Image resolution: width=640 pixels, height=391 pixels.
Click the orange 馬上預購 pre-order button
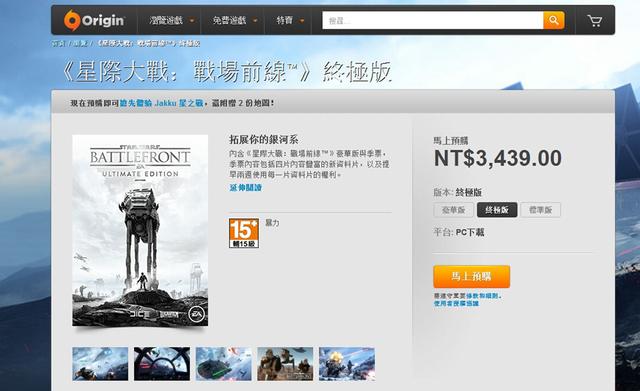(471, 276)
